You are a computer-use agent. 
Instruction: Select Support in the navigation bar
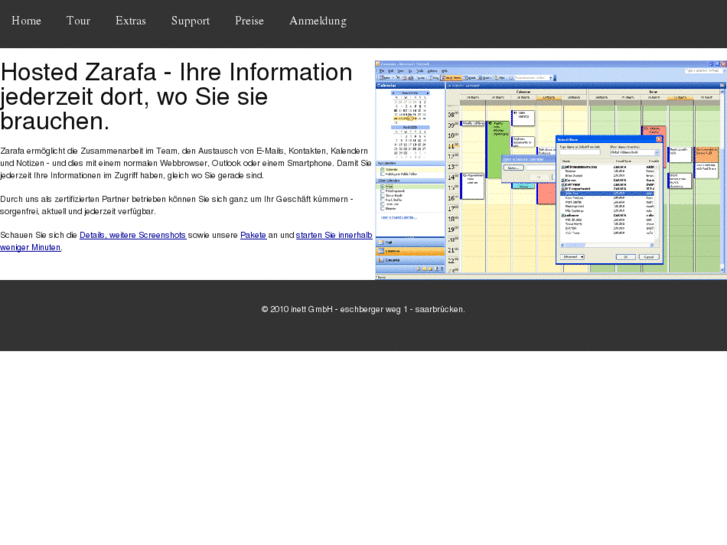(190, 21)
